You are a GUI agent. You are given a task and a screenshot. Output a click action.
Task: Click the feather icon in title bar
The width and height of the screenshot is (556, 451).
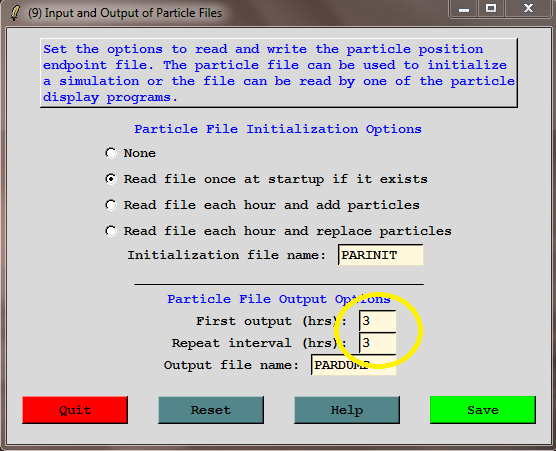15,13
